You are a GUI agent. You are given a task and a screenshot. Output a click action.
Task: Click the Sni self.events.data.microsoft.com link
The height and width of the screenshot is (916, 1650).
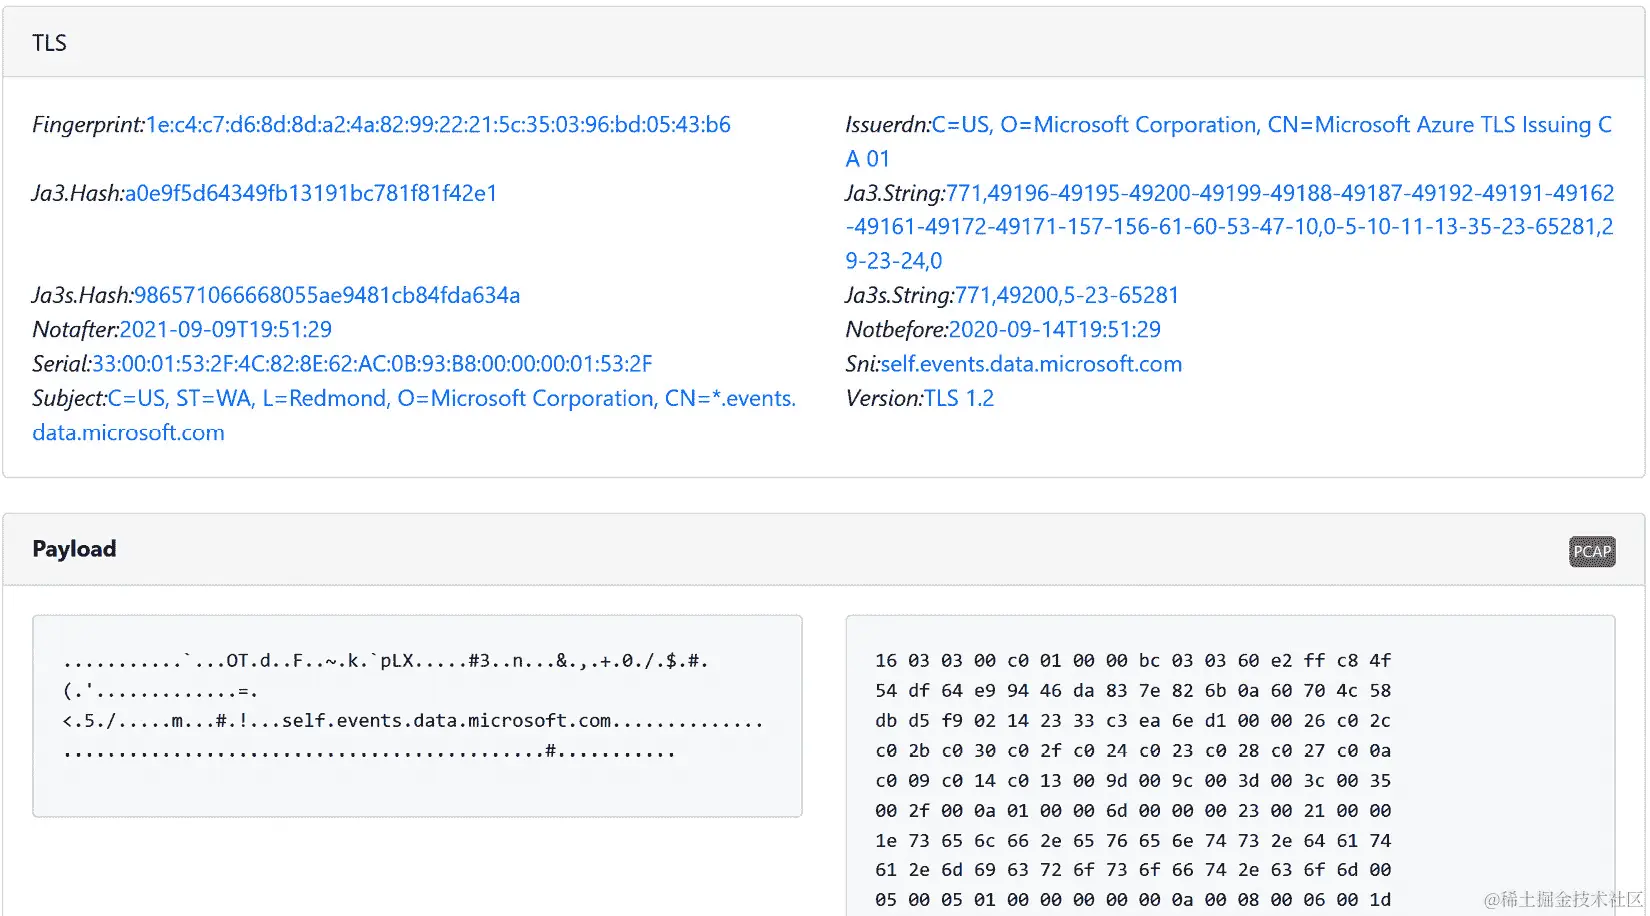pos(1031,363)
